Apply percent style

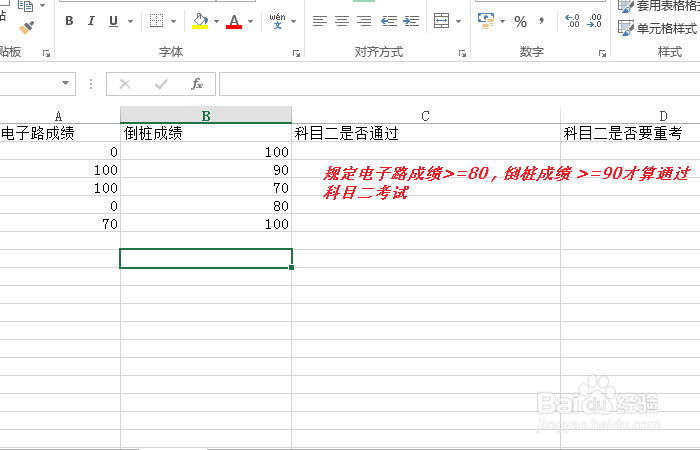[x=521, y=21]
